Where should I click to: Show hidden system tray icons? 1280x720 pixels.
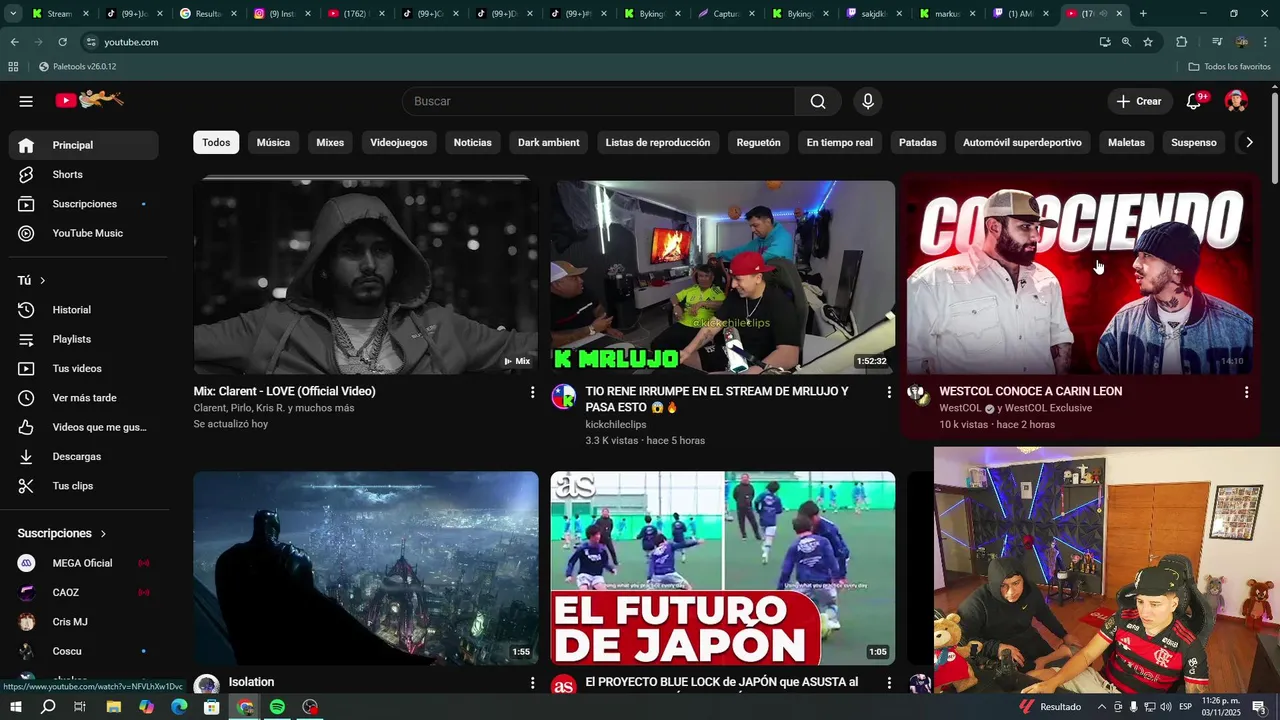coord(1101,707)
